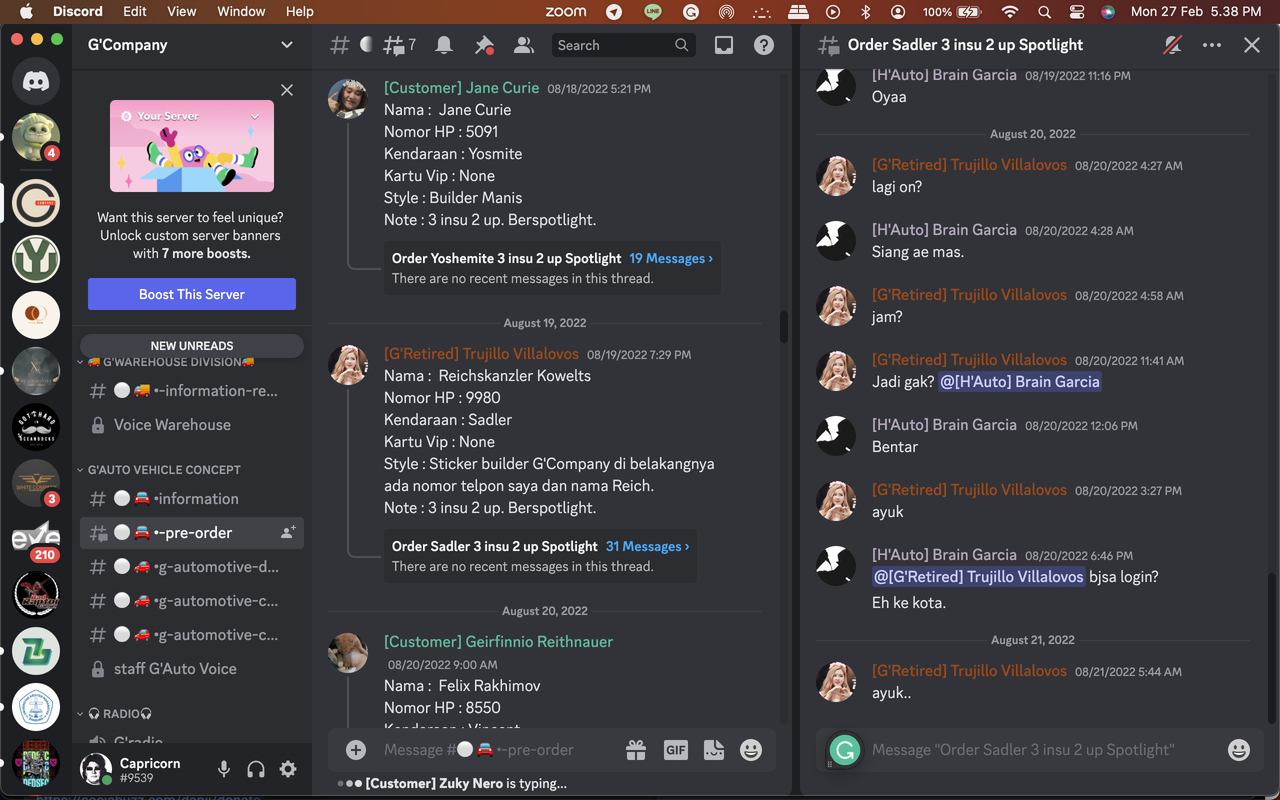Open notification settings bell icon
1280x800 pixels.
click(x=444, y=45)
